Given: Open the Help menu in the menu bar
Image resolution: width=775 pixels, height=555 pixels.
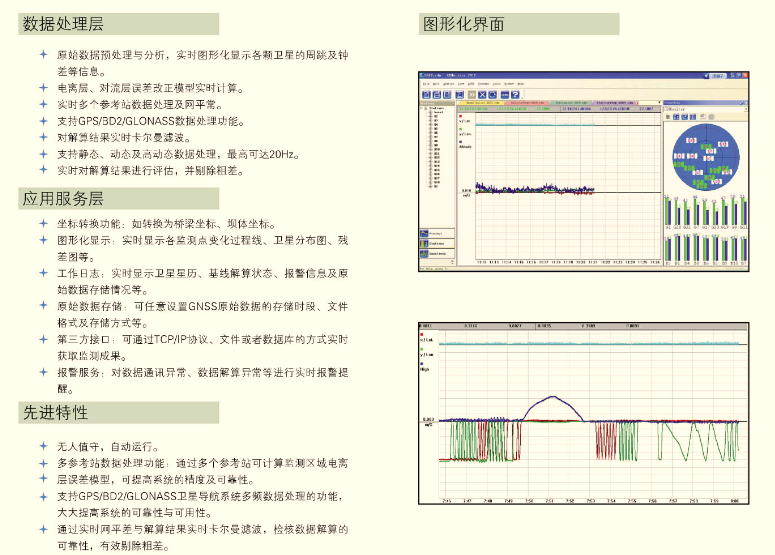Looking at the screenshot, I should [x=519, y=83].
